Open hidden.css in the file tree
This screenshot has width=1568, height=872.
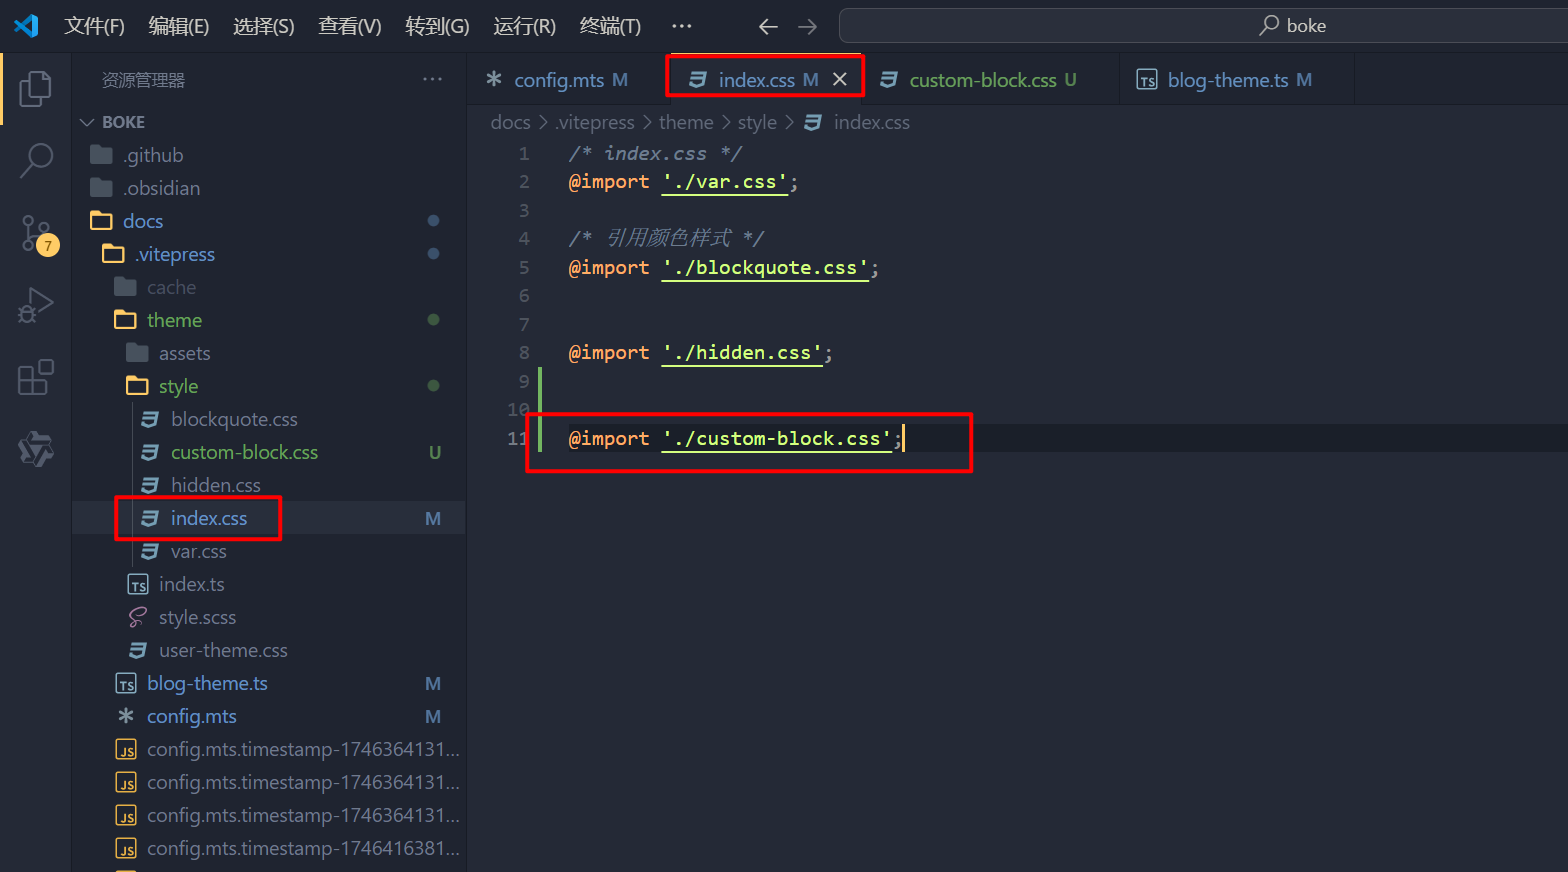pyautogui.click(x=215, y=485)
